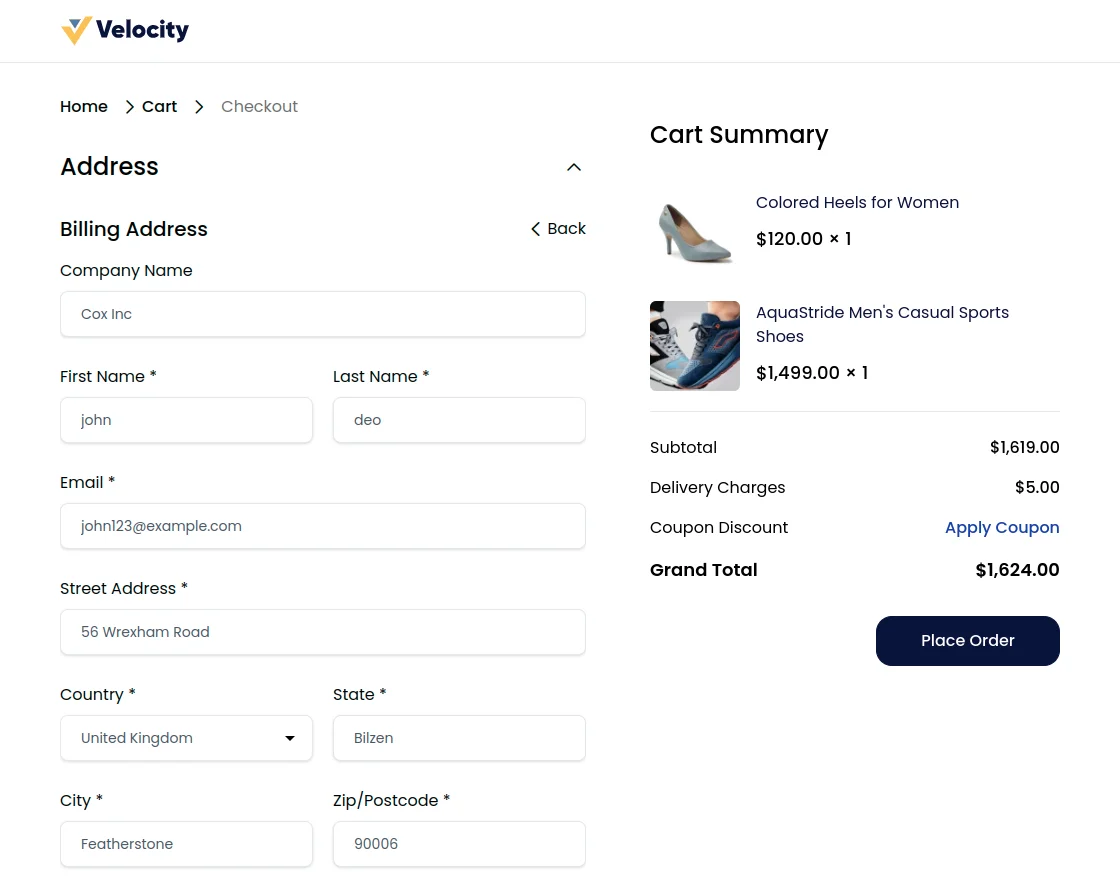Image resolution: width=1120 pixels, height=880 pixels.
Task: Open the Apply Coupon link
Action: [x=1002, y=527]
